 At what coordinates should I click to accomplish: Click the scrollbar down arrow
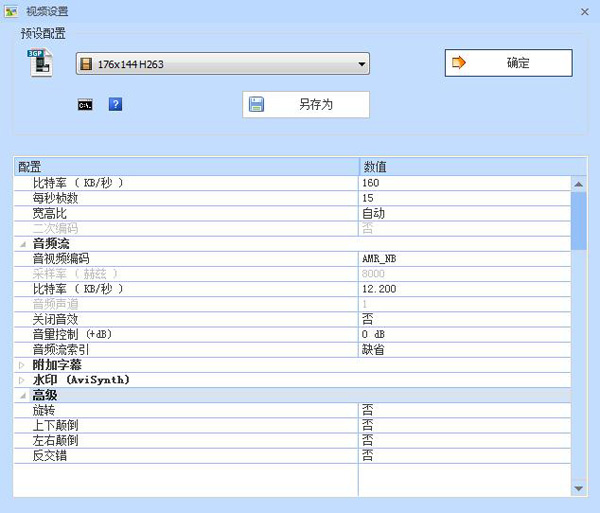click(579, 488)
